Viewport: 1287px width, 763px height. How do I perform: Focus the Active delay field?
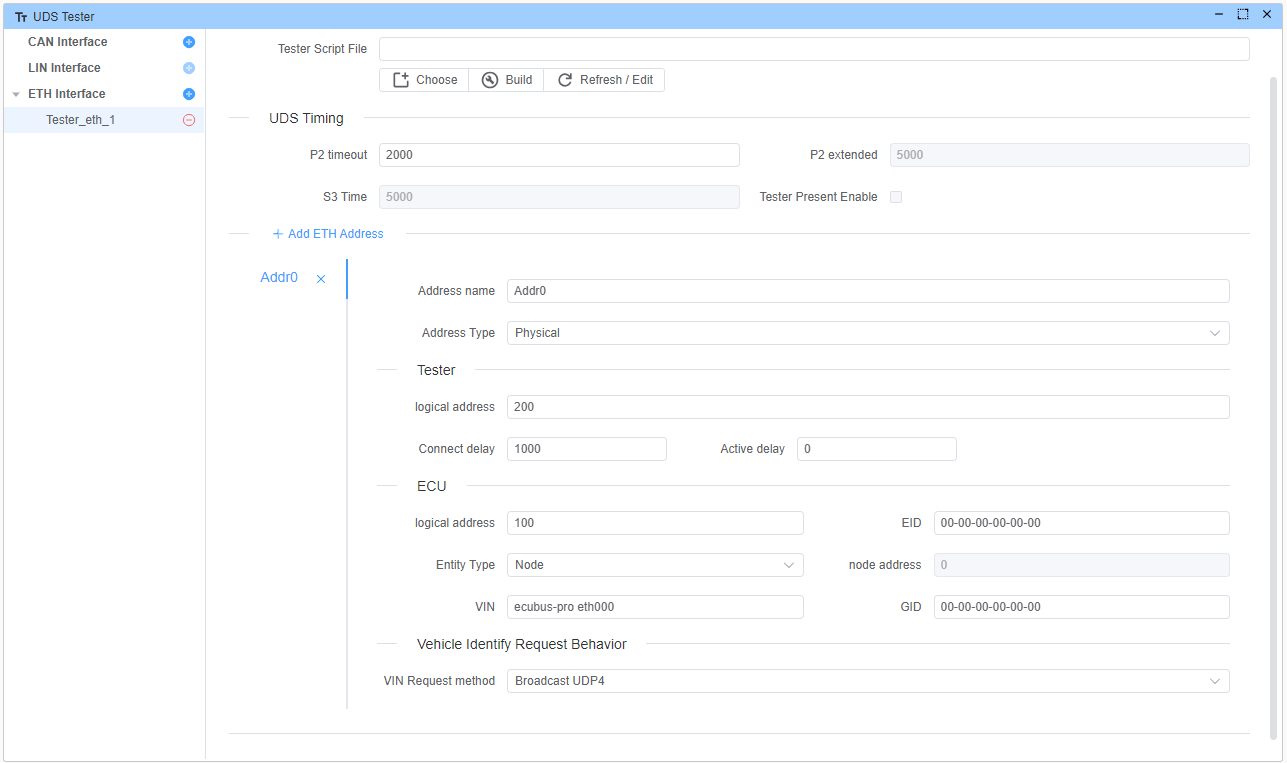click(x=877, y=449)
